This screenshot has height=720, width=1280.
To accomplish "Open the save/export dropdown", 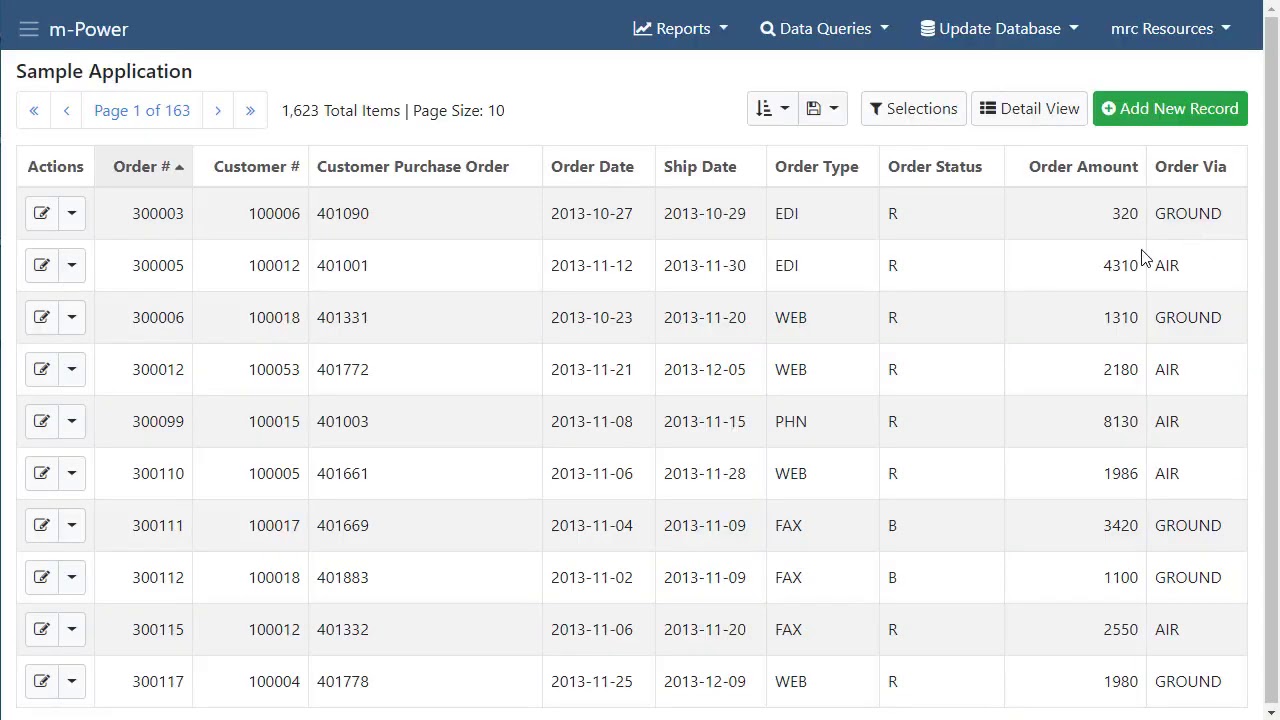I will (x=822, y=109).
